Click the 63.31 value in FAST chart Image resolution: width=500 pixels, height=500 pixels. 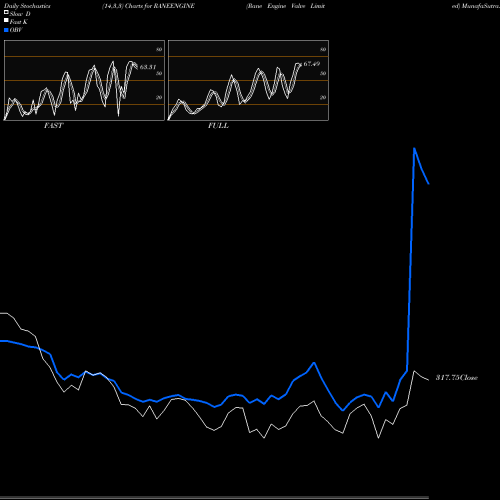148,67
